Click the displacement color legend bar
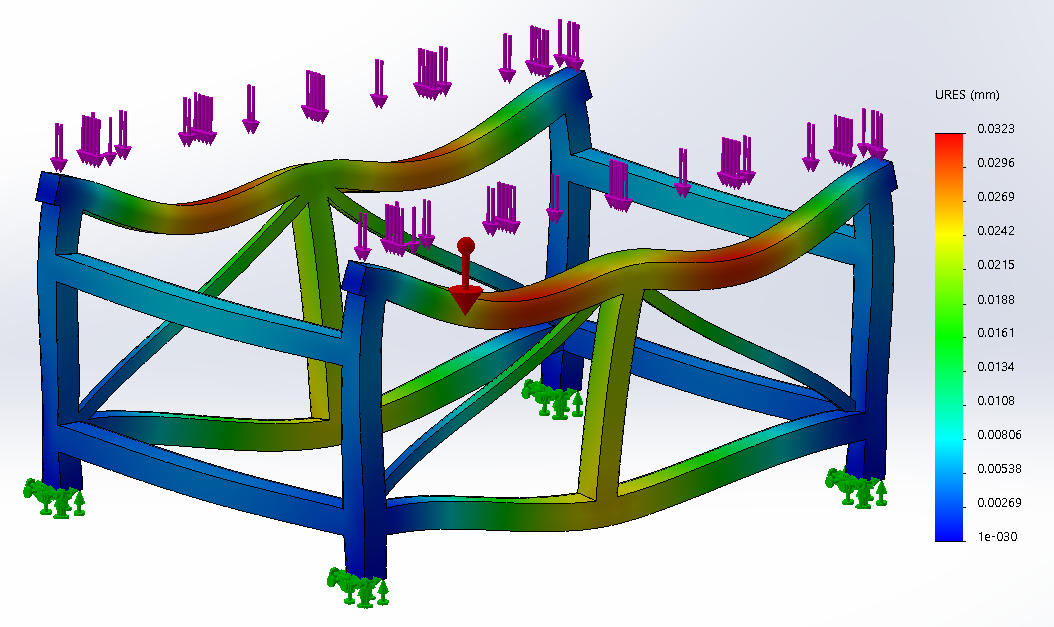The height and width of the screenshot is (627, 1054). coord(949,337)
